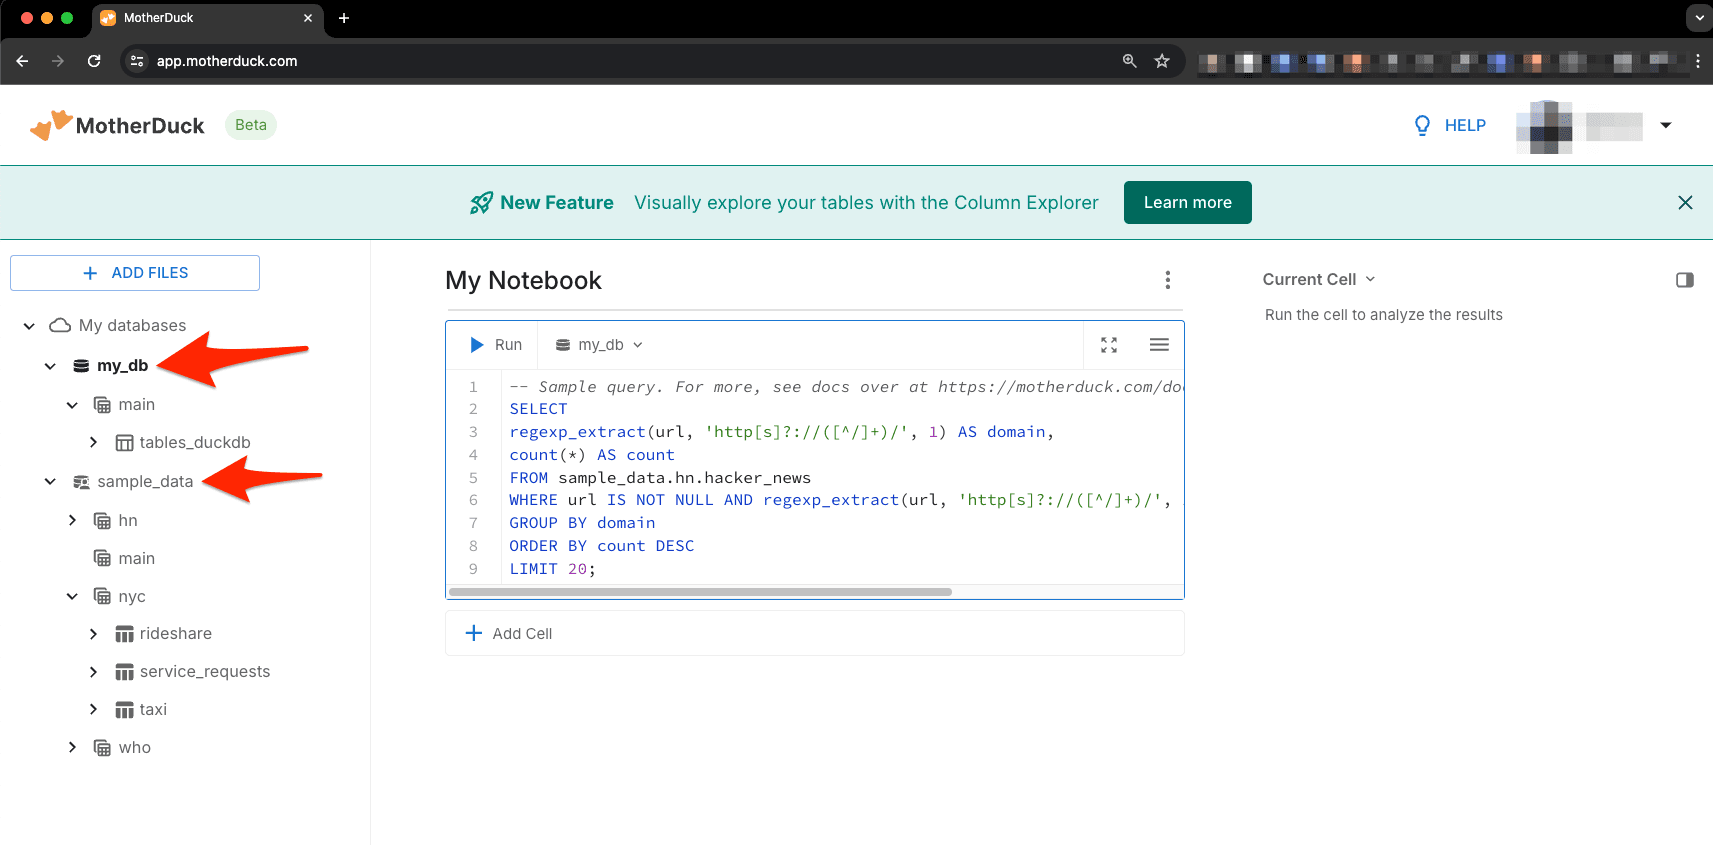Open the HELP lightbulb icon
Image resolution: width=1713 pixels, height=845 pixels.
(1422, 125)
